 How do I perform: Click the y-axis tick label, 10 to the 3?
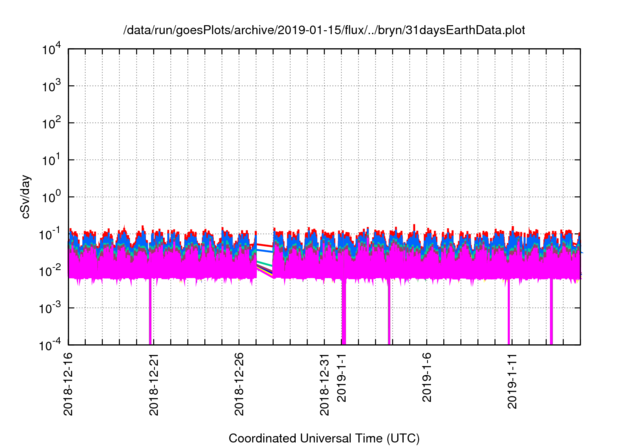click(51, 86)
